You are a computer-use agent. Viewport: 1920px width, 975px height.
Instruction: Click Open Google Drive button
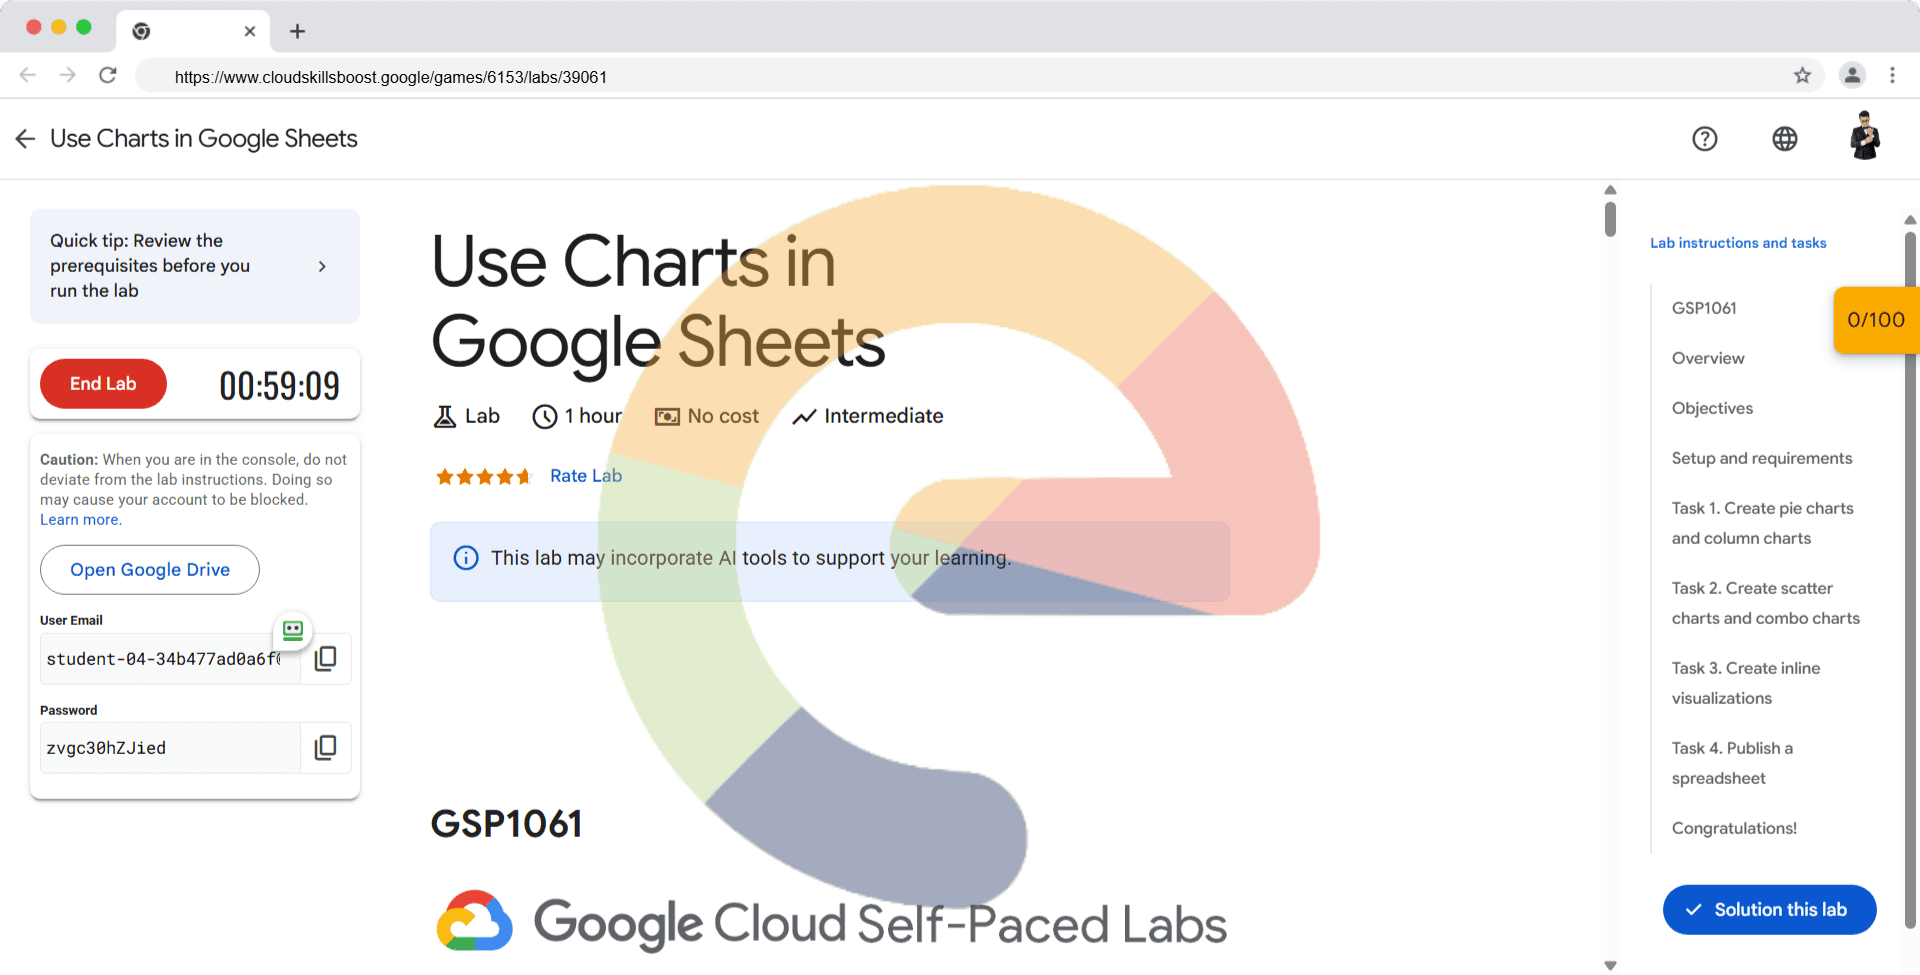coord(150,570)
